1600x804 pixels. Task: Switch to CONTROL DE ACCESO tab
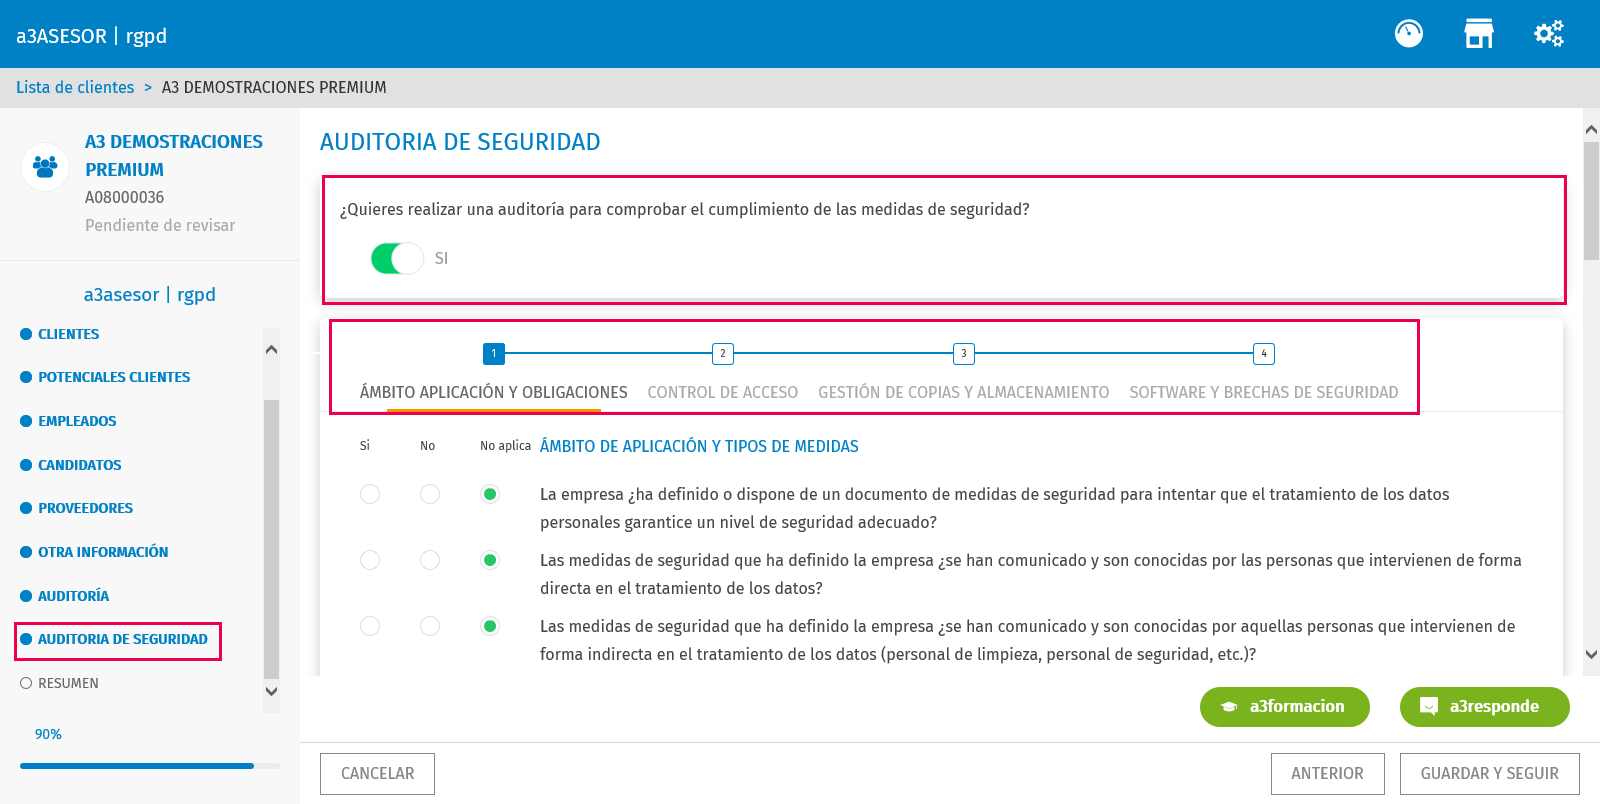coord(723,392)
